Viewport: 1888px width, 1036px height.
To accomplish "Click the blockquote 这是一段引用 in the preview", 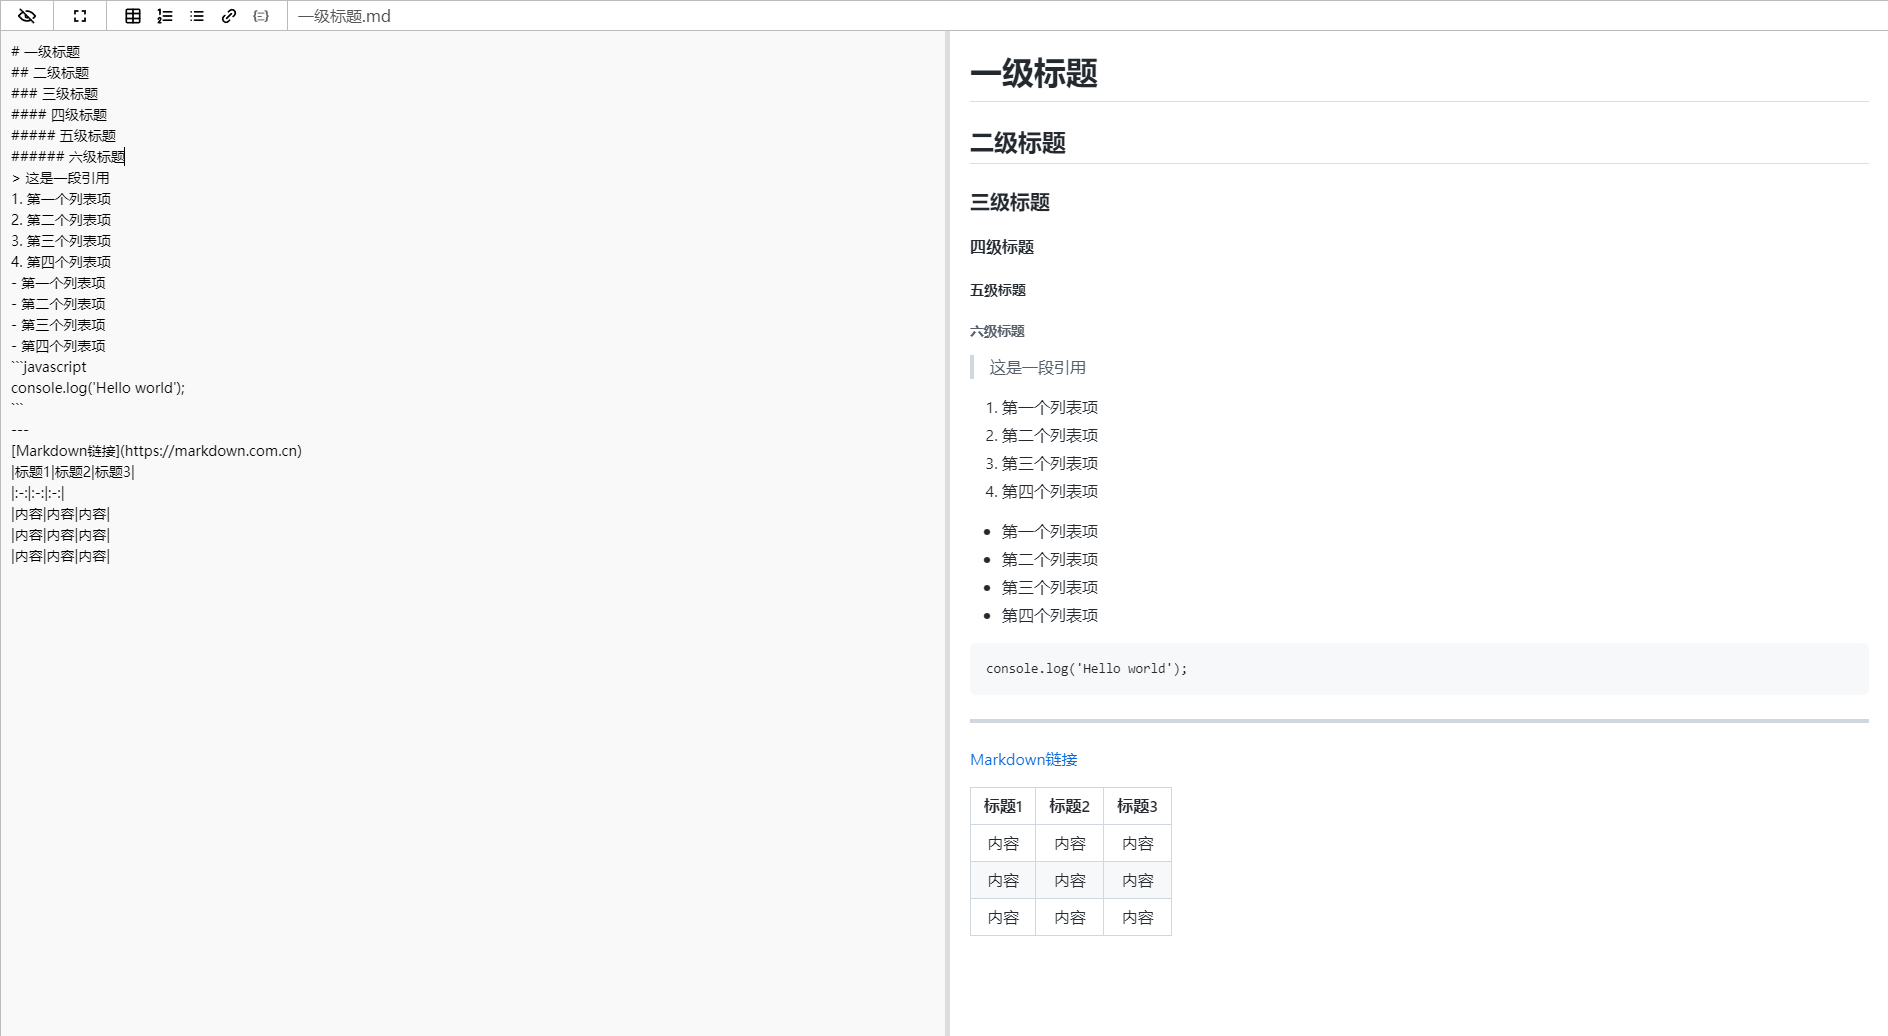I will tap(1038, 367).
